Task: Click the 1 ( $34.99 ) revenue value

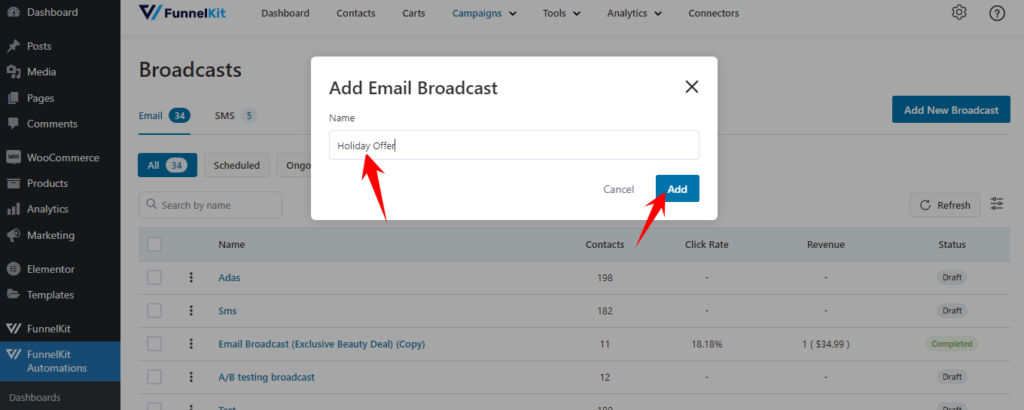Action: point(825,343)
